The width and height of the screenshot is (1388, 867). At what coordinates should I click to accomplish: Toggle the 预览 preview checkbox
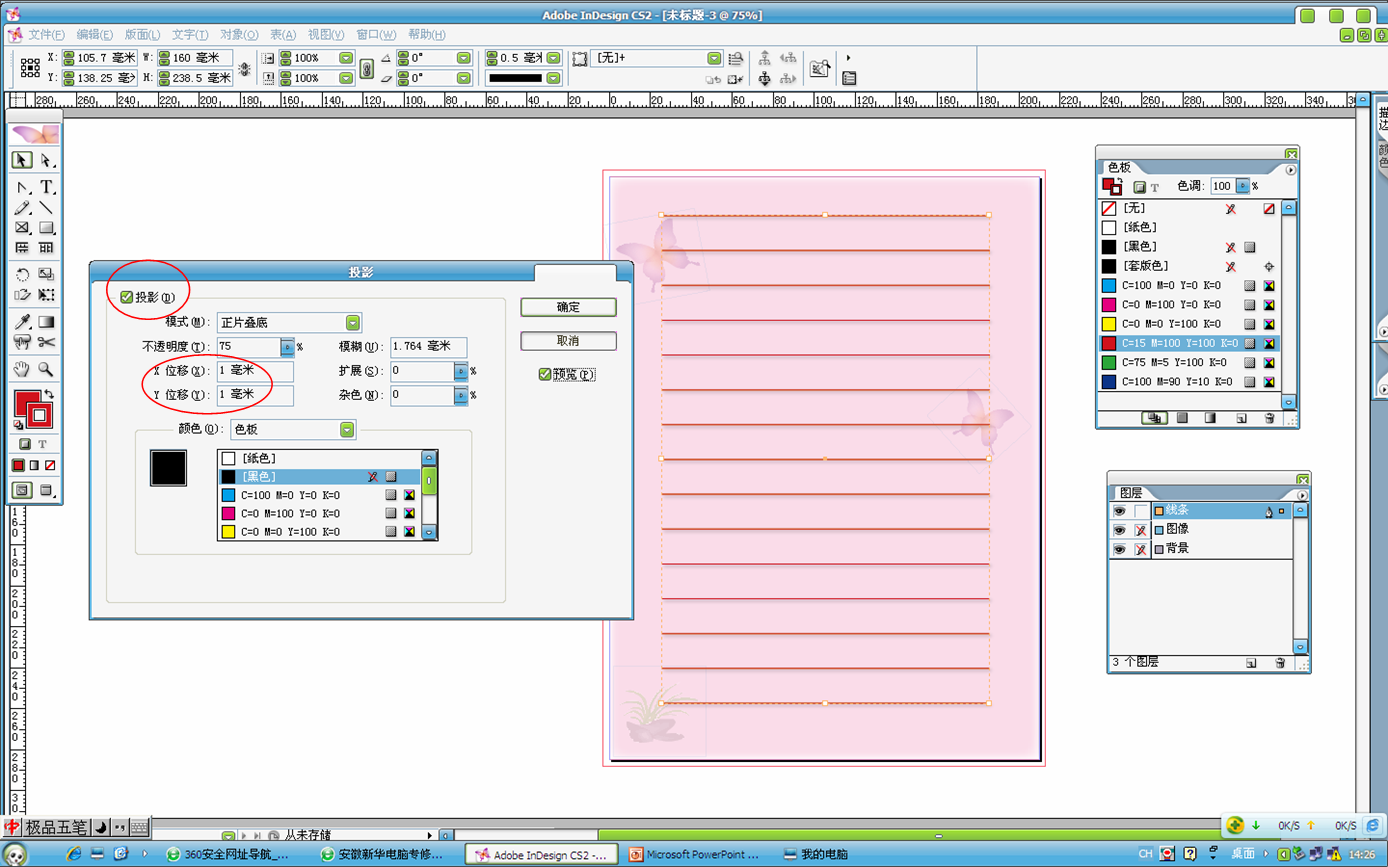(x=545, y=374)
